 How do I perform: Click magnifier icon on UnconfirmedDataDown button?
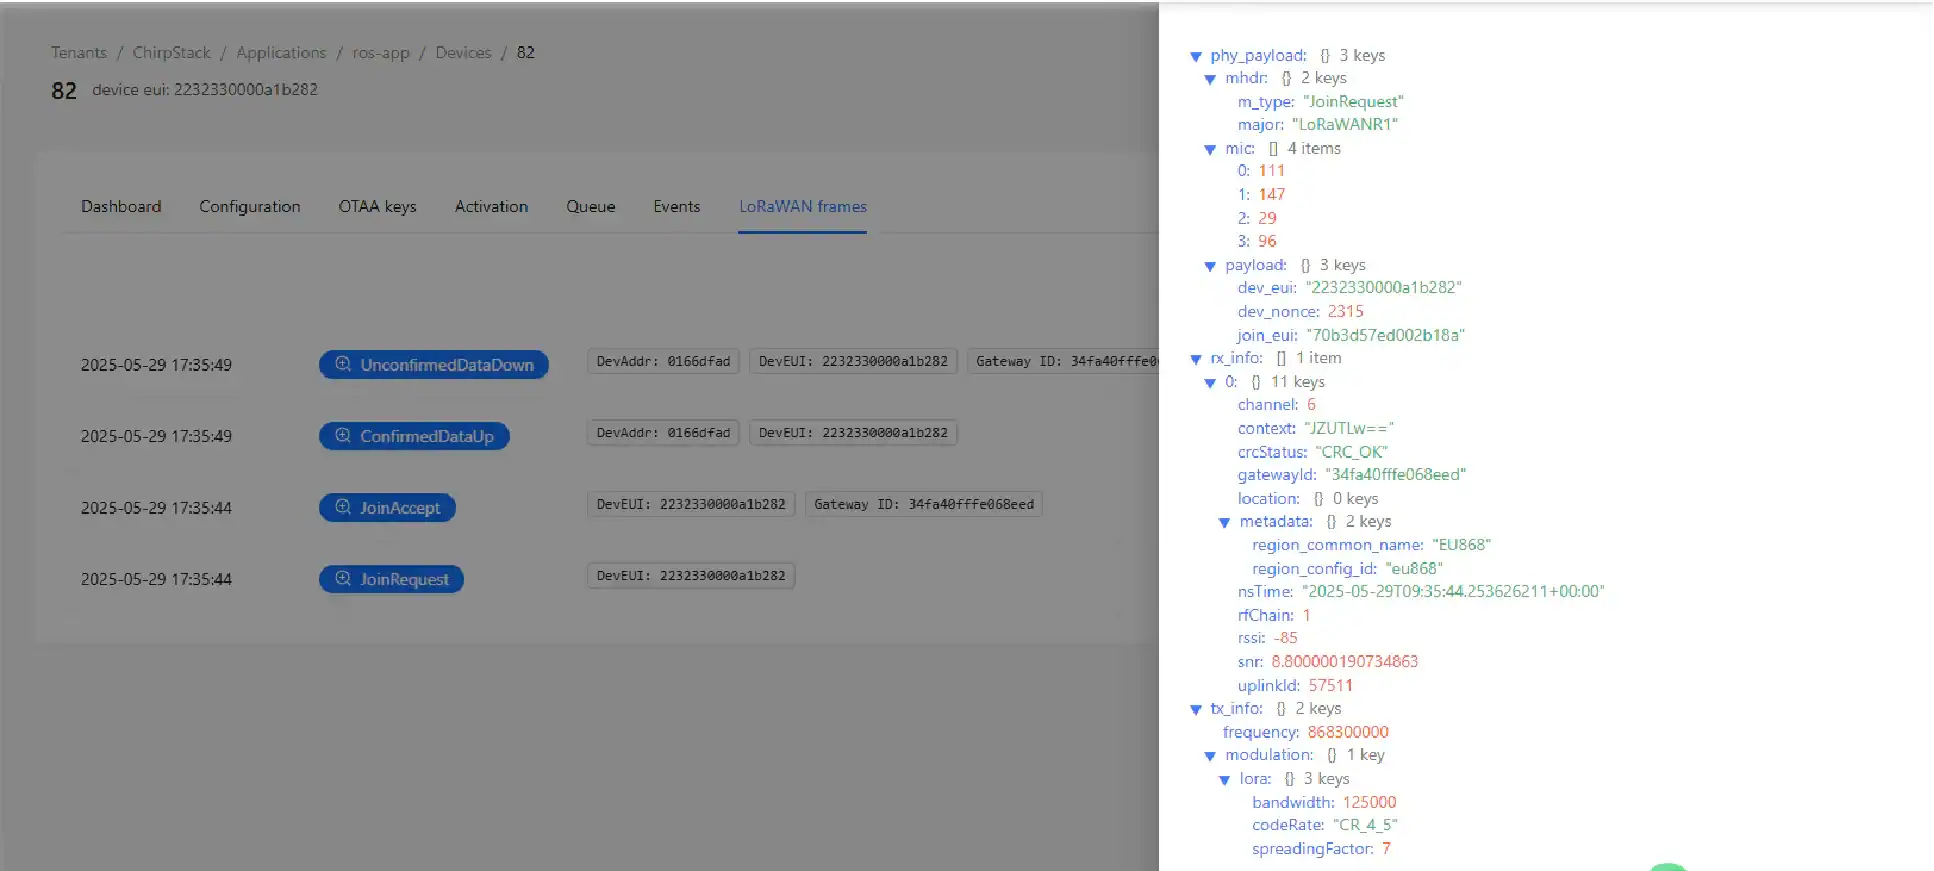pos(343,364)
